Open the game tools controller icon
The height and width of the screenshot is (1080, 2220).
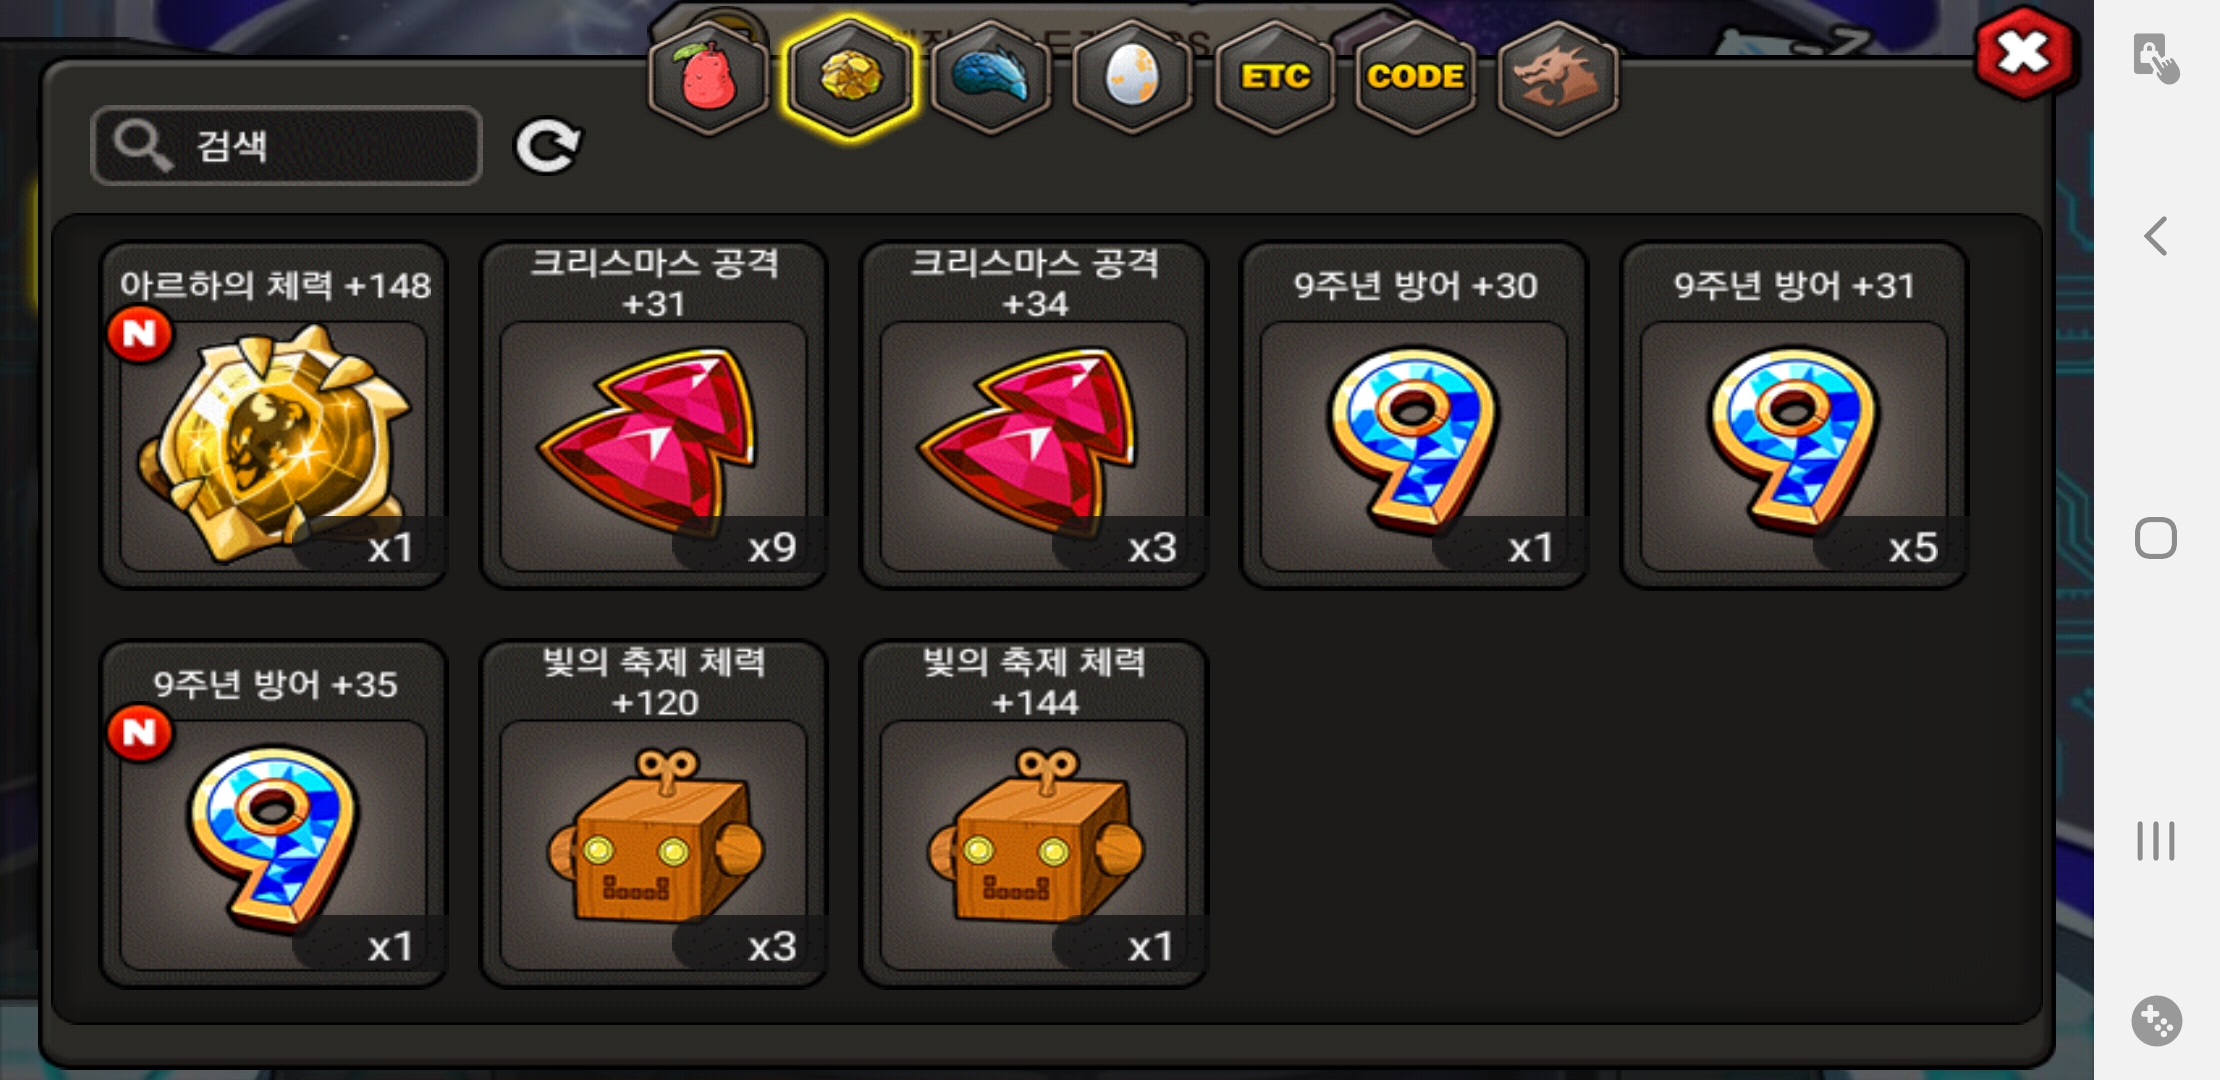click(x=2157, y=1021)
